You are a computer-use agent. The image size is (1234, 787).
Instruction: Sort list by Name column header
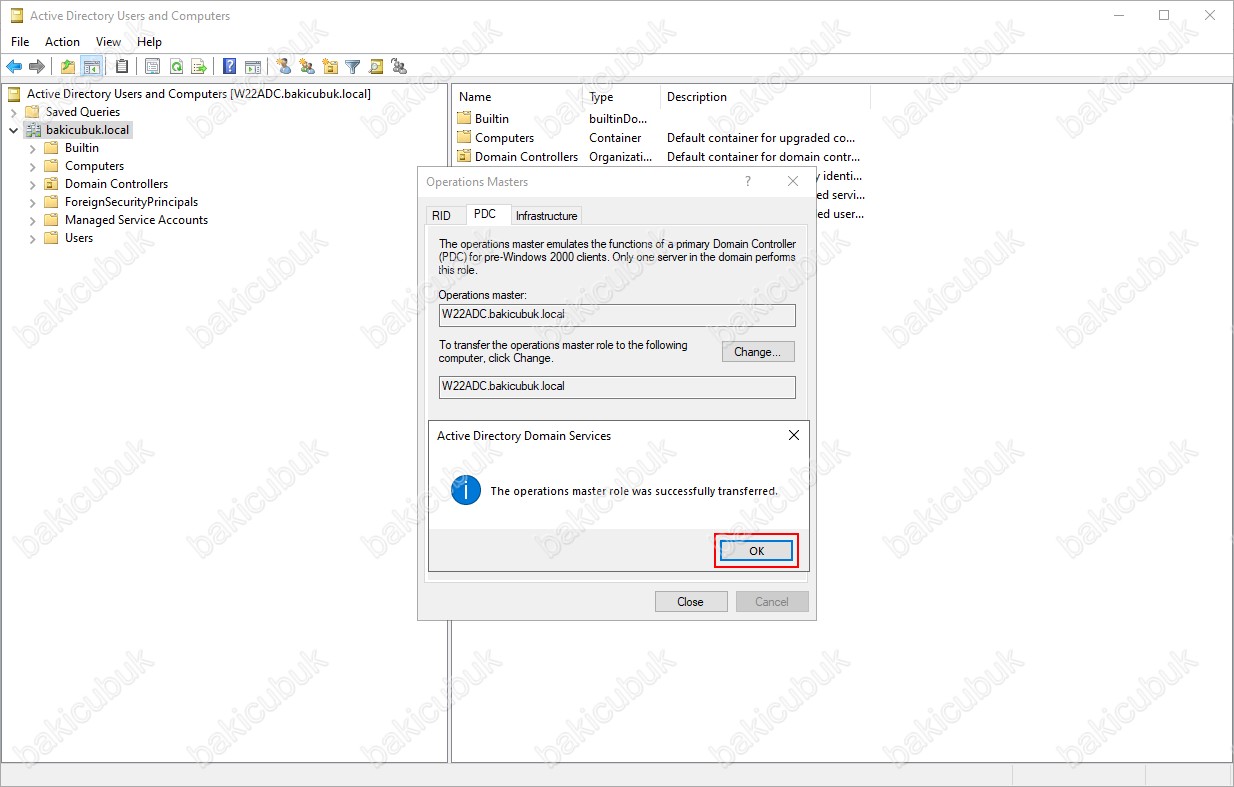tap(517, 97)
